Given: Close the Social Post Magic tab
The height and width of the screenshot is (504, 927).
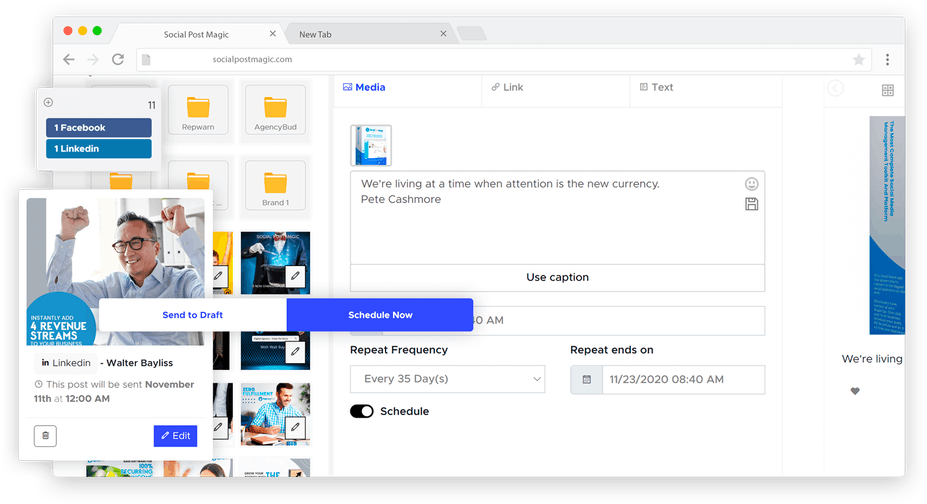Looking at the screenshot, I should (x=273, y=34).
